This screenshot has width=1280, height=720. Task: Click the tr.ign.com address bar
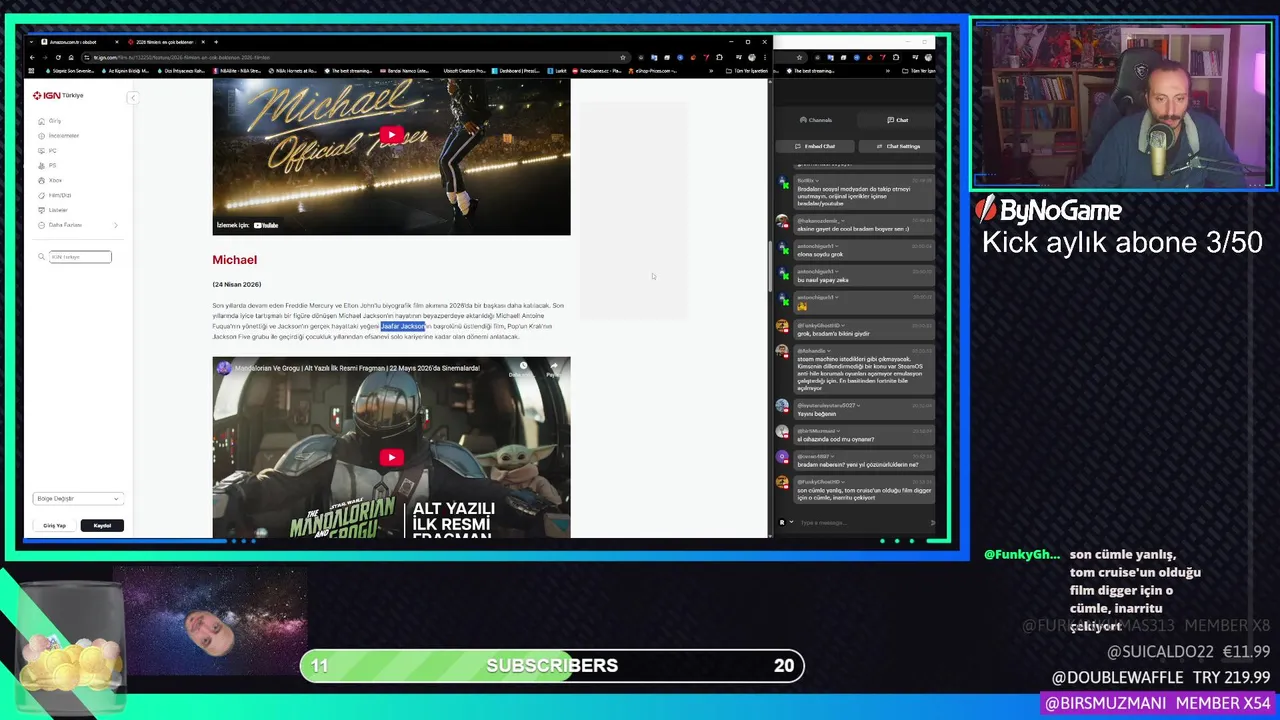[x=355, y=57]
